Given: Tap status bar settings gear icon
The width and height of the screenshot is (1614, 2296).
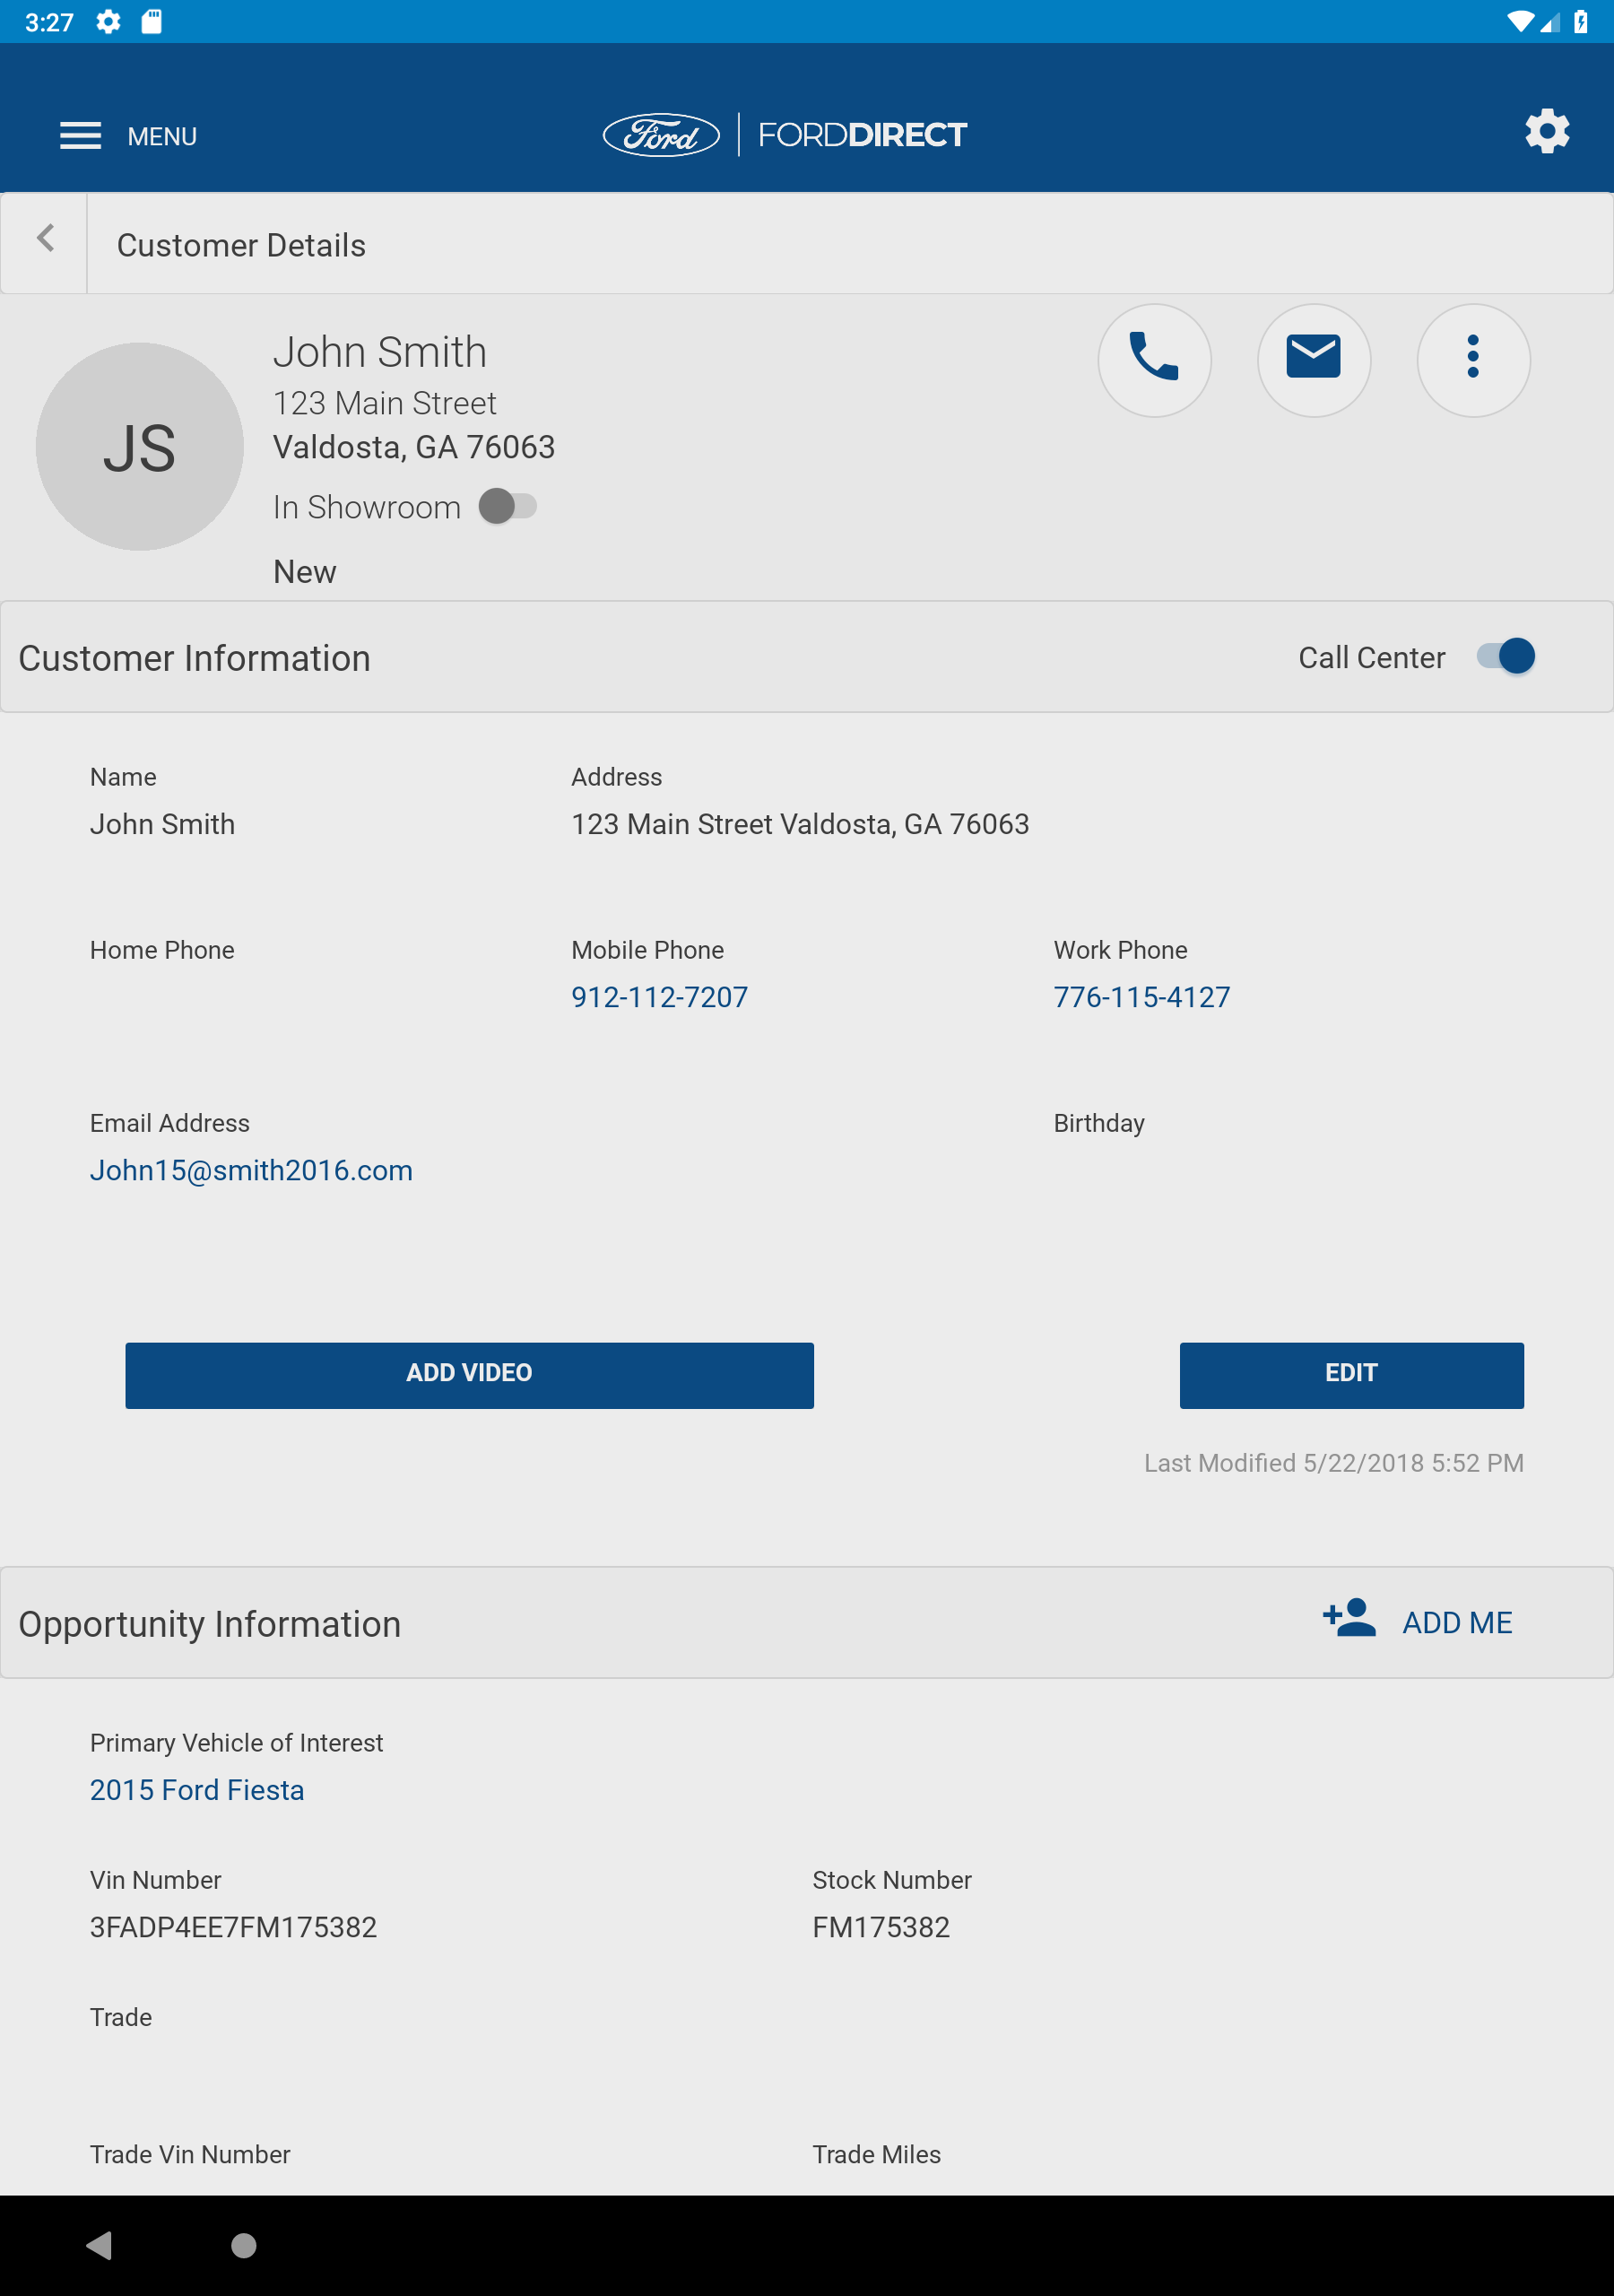Looking at the screenshot, I should [x=108, y=21].
